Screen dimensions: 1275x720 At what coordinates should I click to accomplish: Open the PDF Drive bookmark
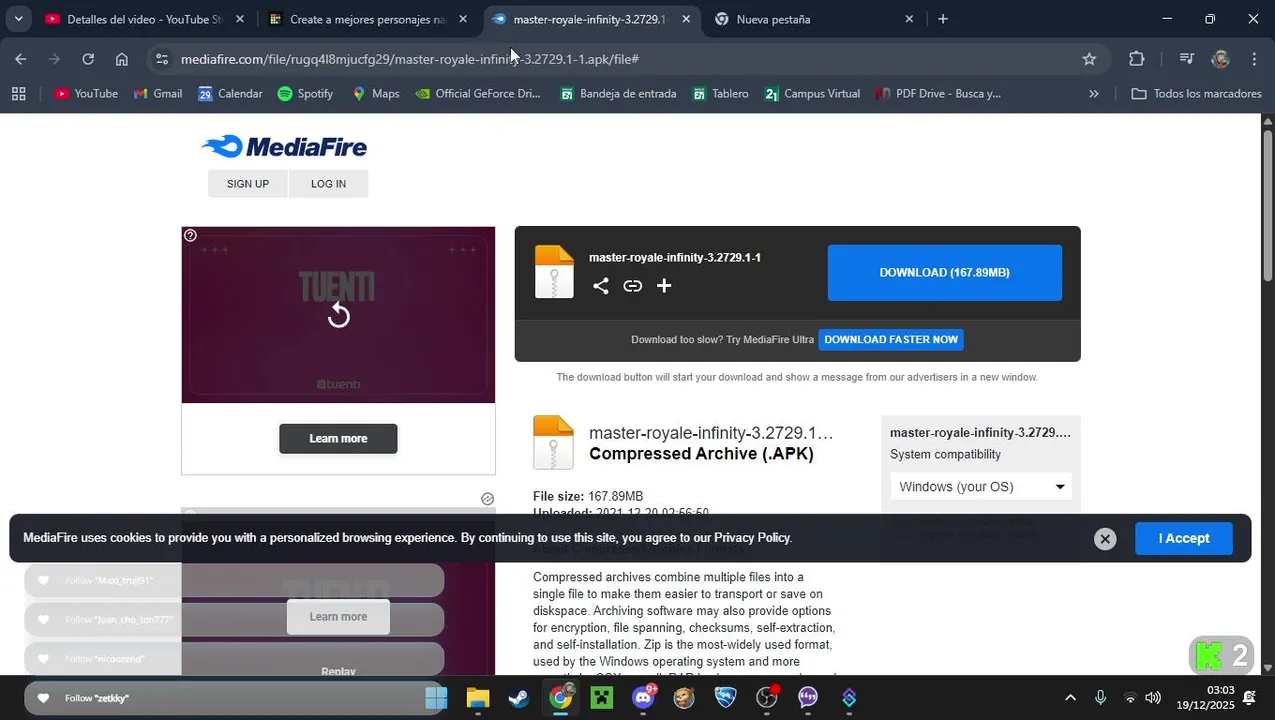pos(938,94)
